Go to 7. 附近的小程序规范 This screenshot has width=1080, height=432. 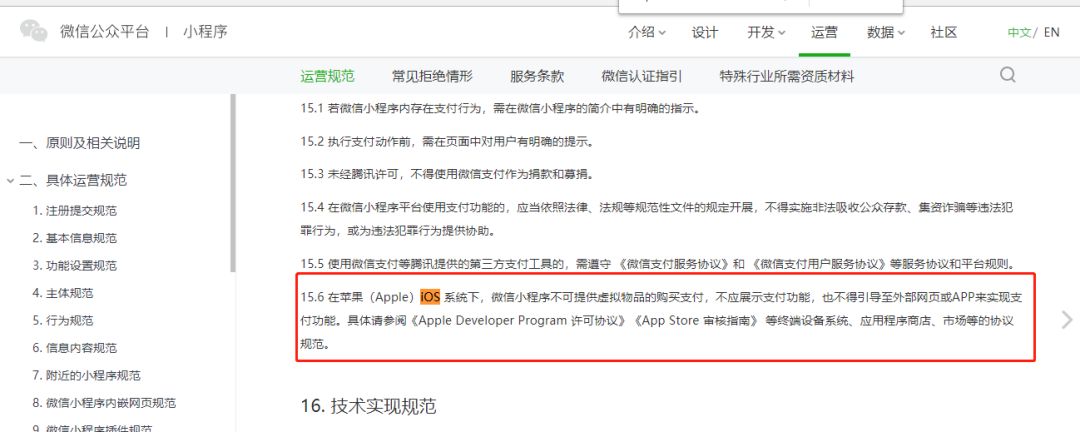86,376
